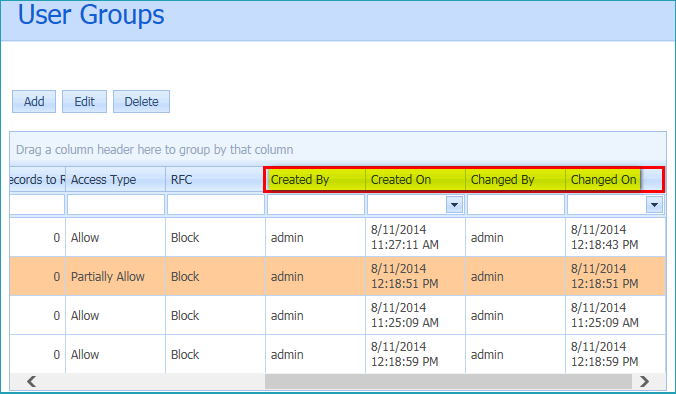Click the left scroll arrow on the horizontal scrollbar
Image resolution: width=676 pixels, height=394 pixels.
tap(31, 381)
